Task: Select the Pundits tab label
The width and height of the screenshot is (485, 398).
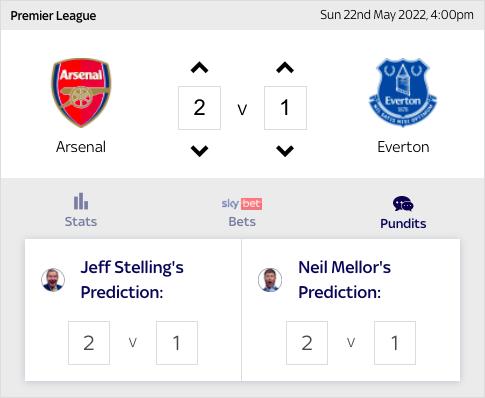Action: tap(403, 223)
